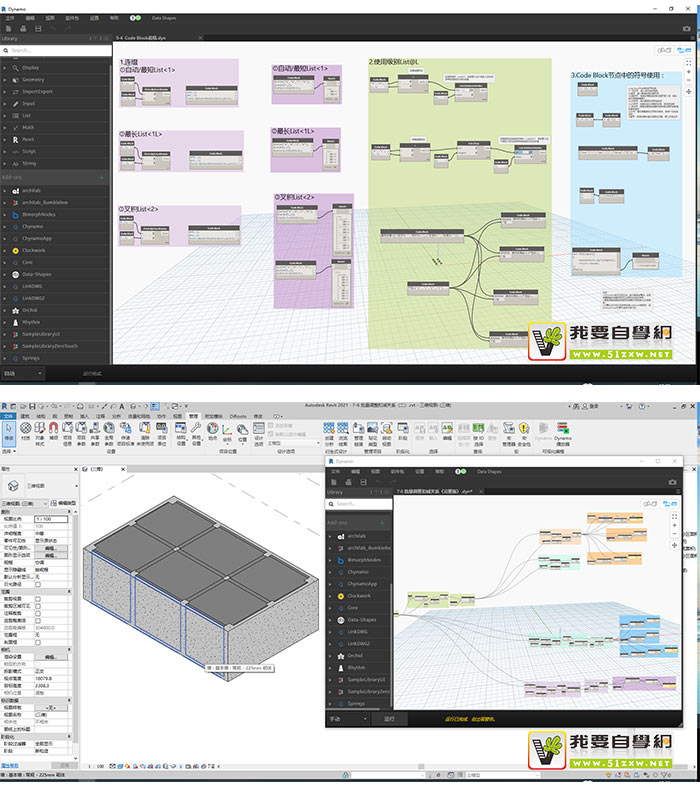700x789 pixels.
Task: Click view scale 1 : 100 field in Properties
Action: coord(51,519)
